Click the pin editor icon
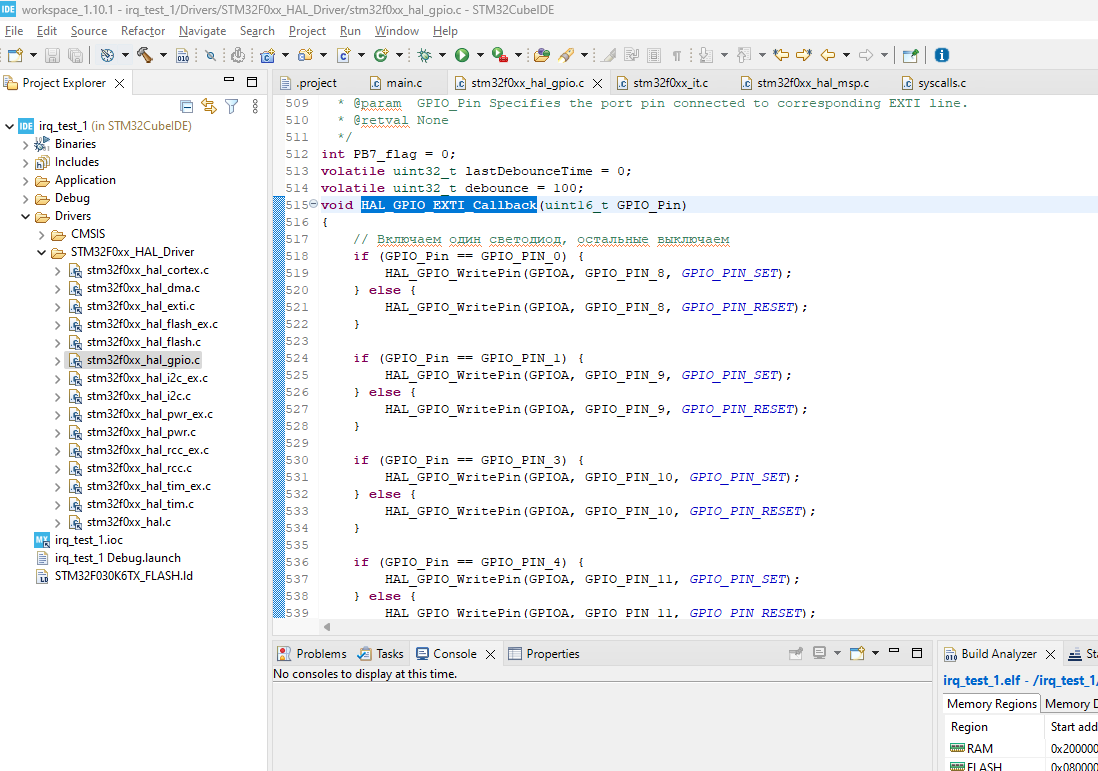Viewport: 1098px width, 771px height. [x=910, y=55]
